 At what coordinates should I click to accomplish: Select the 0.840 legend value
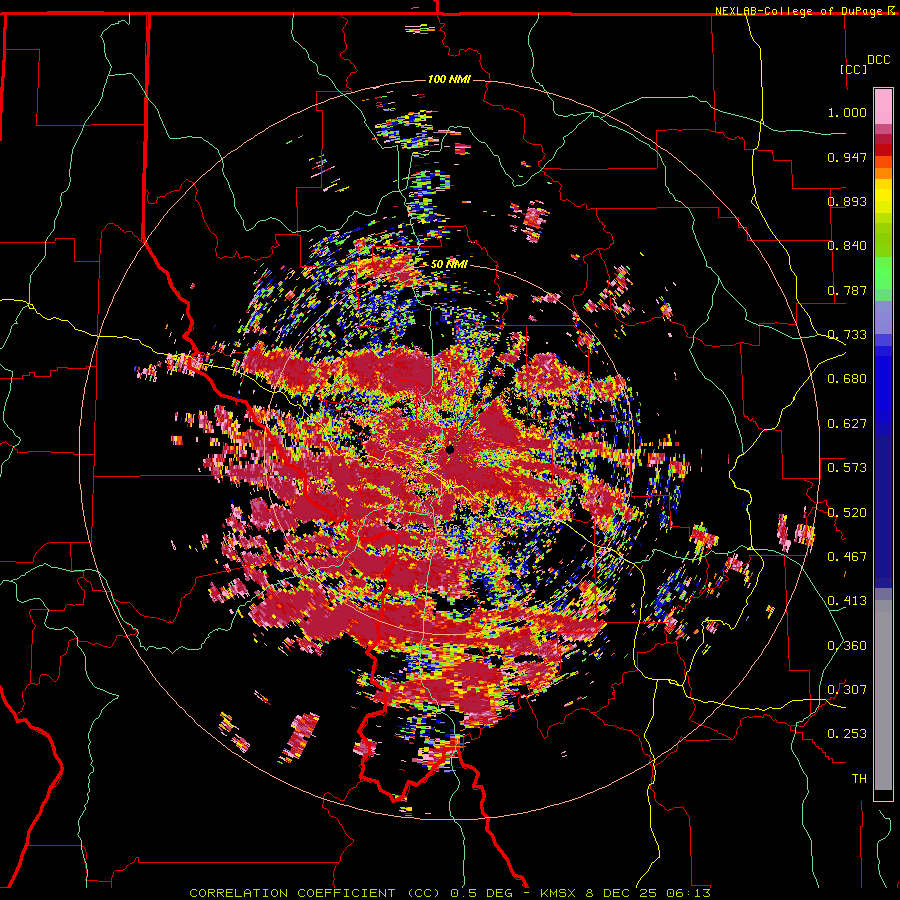tap(847, 246)
